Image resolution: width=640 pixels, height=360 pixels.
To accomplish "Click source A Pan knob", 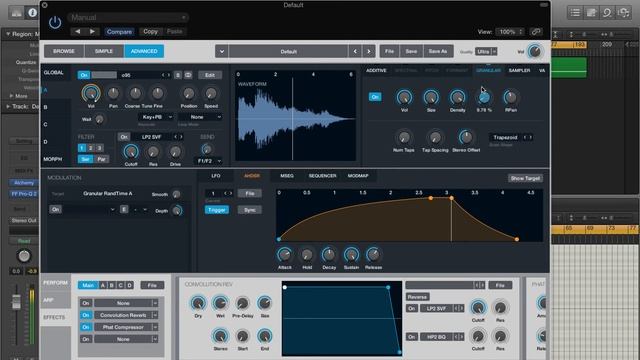I will coord(113,93).
